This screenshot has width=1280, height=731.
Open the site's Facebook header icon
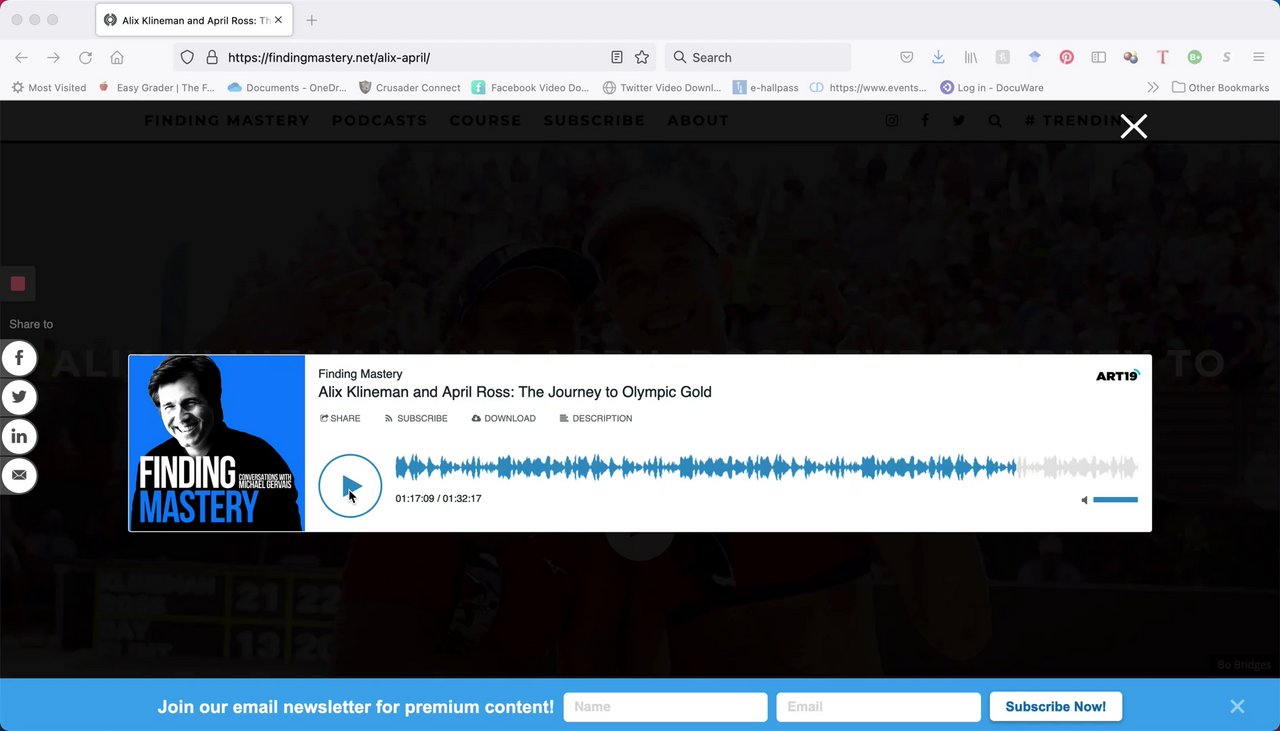(x=925, y=120)
